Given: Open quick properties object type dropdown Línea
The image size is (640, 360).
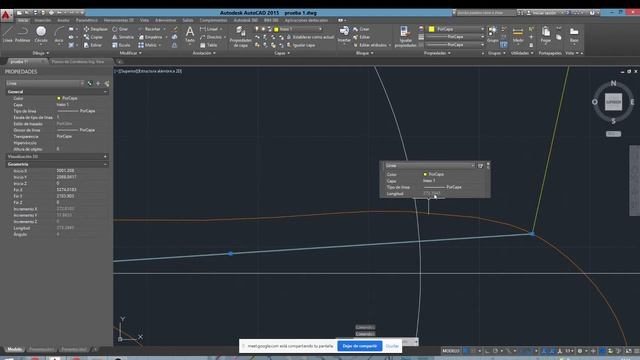Looking at the screenshot, I should point(429,166).
